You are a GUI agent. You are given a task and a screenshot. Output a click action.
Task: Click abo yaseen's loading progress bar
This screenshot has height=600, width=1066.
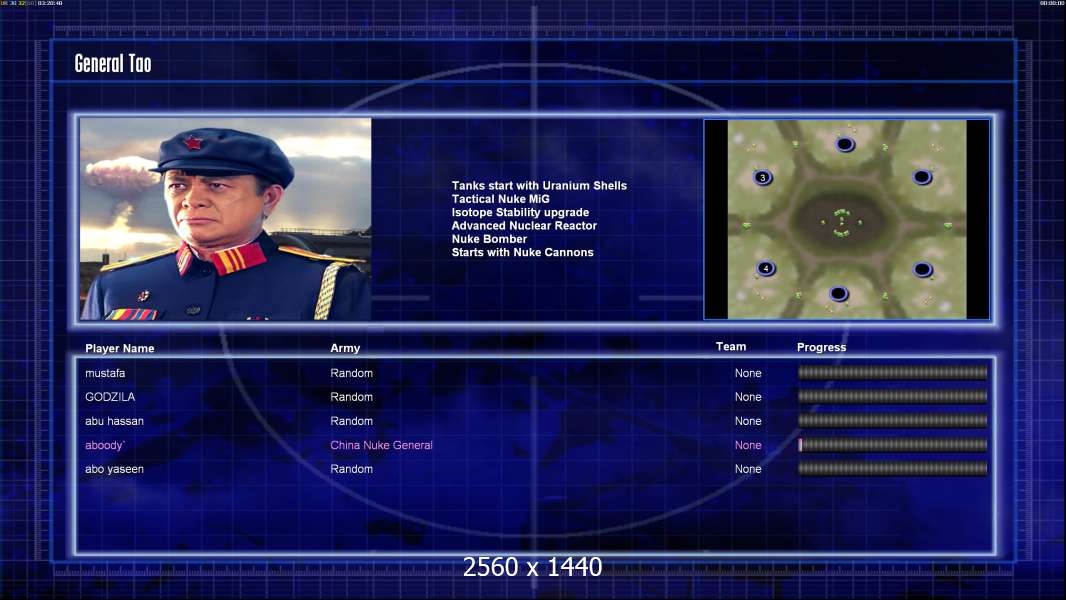[x=893, y=469]
